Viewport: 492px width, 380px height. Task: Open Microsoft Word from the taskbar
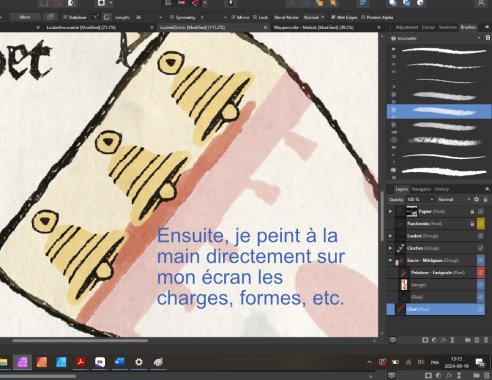point(119,362)
